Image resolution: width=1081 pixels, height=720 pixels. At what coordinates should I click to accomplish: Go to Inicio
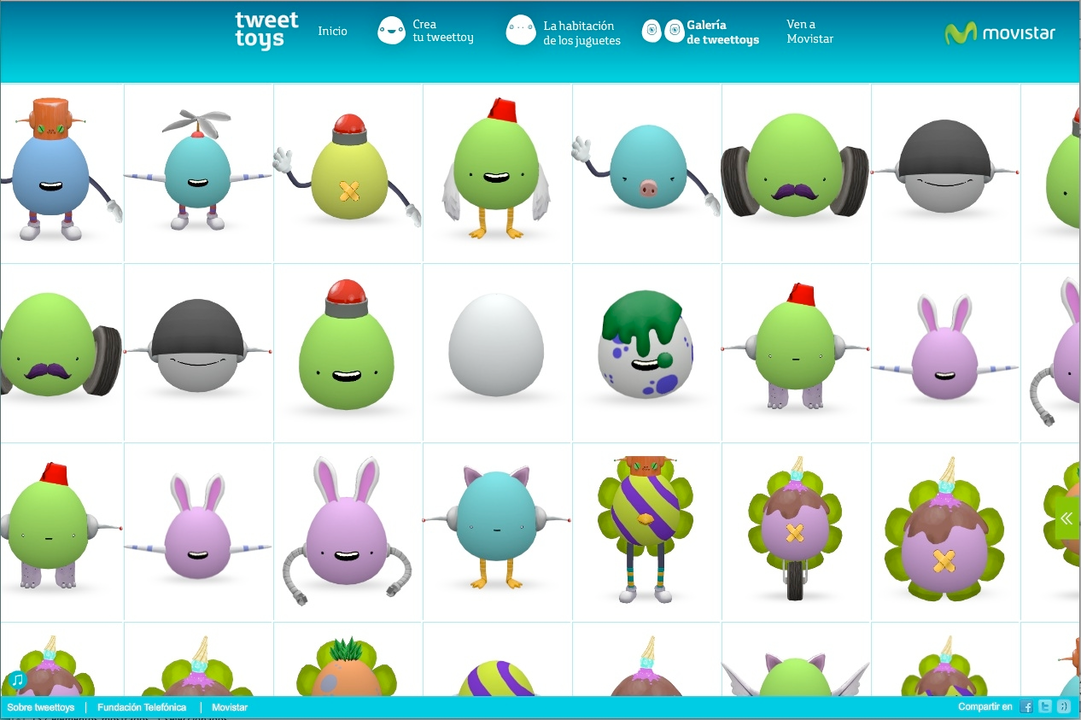coord(332,31)
